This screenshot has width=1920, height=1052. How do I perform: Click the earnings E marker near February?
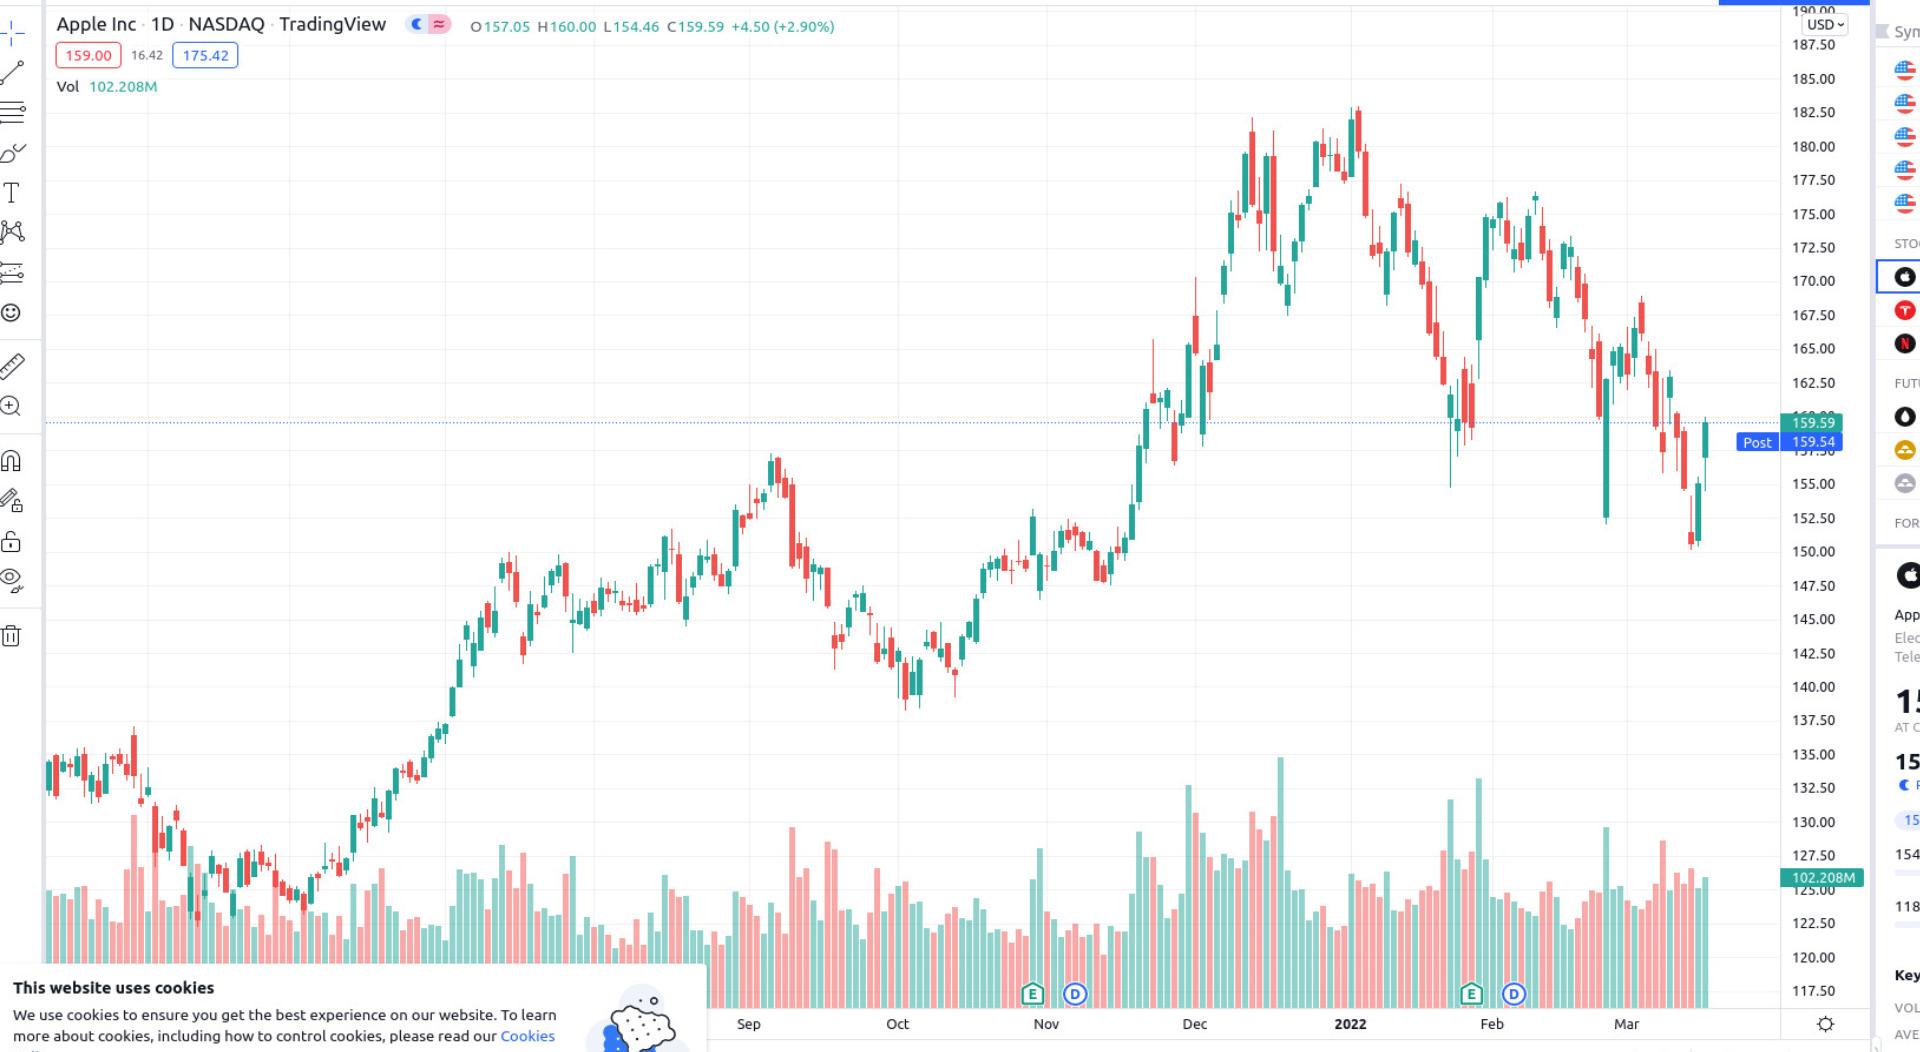(1471, 994)
